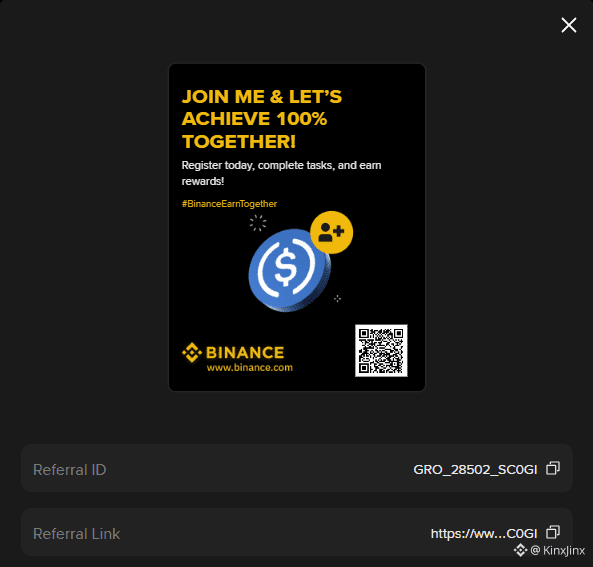Click the sparkle loader graphic above coin
This screenshot has height=567, width=593.
pos(258,223)
